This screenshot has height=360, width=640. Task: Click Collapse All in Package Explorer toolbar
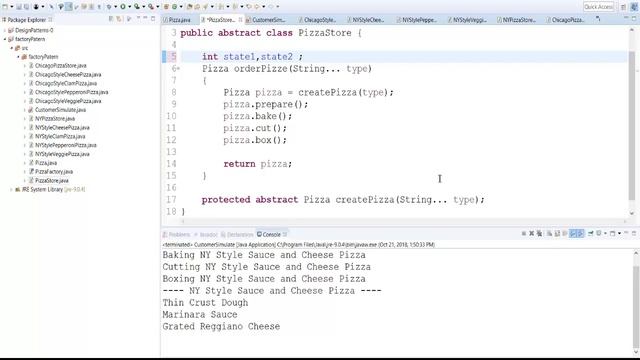111,19
